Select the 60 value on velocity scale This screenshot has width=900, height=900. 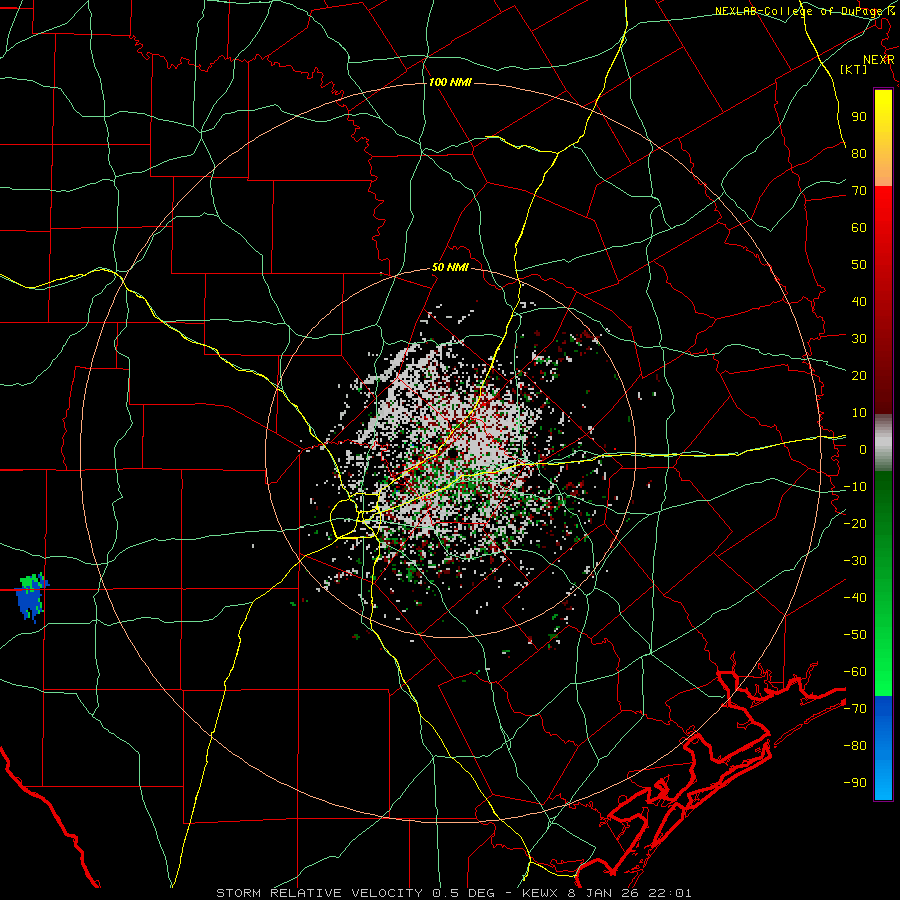[859, 227]
